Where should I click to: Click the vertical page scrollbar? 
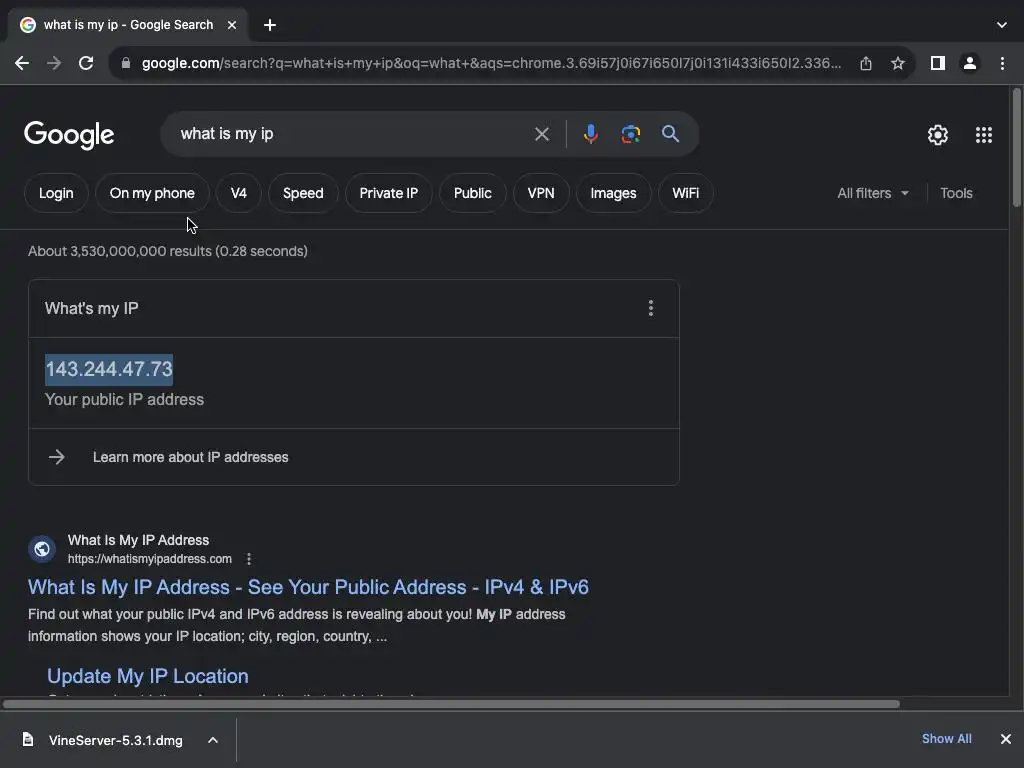tap(1016, 148)
